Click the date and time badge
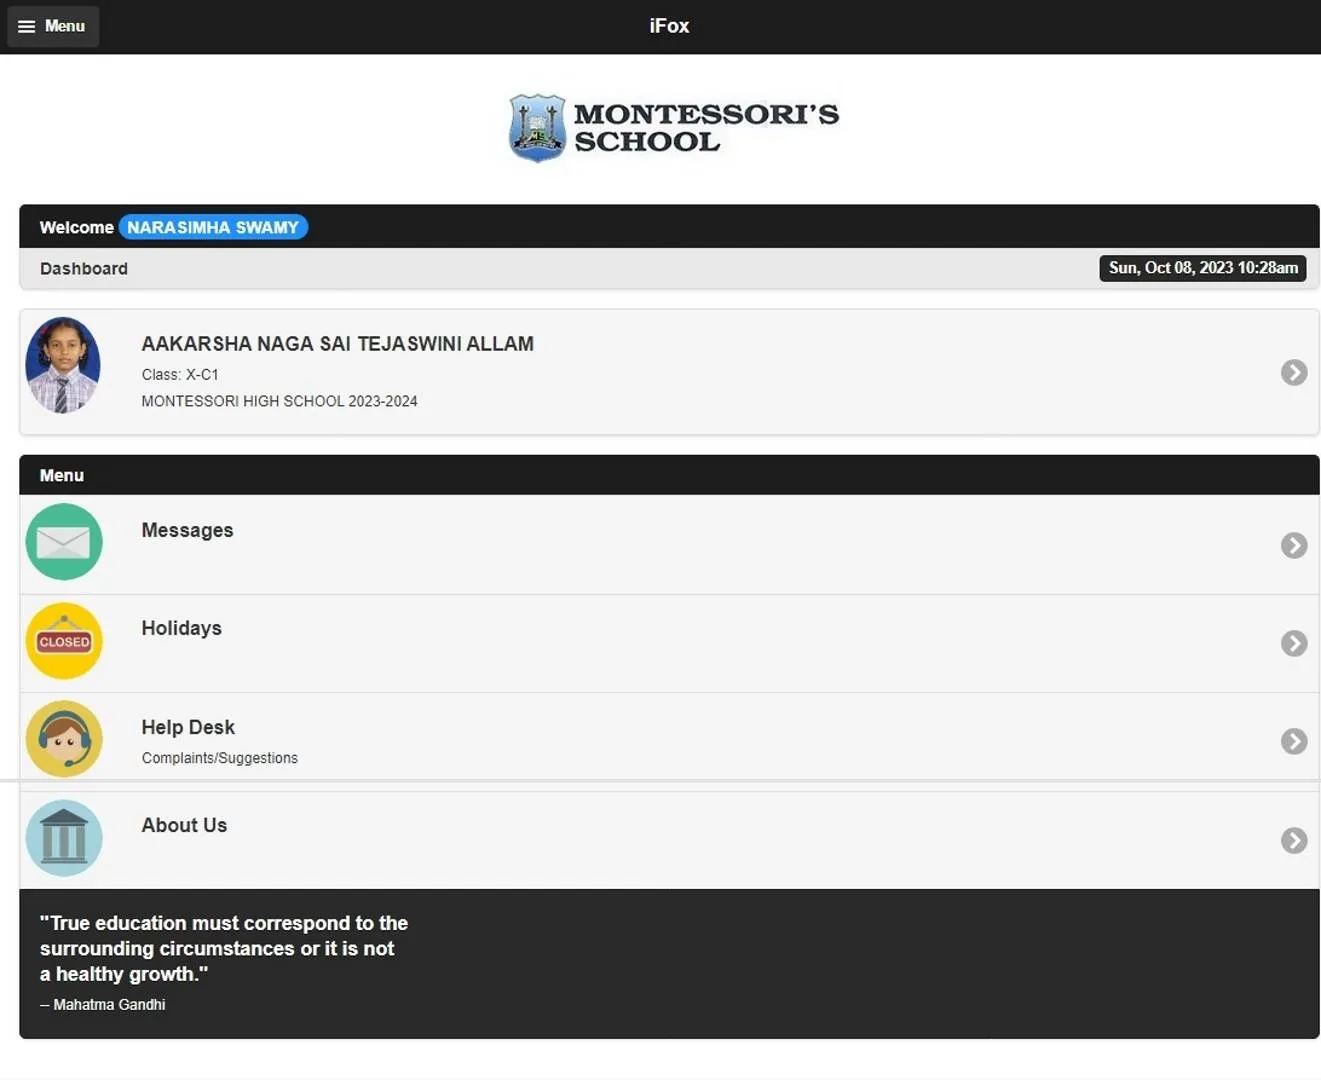Image resolution: width=1321 pixels, height=1080 pixels. pos(1203,268)
